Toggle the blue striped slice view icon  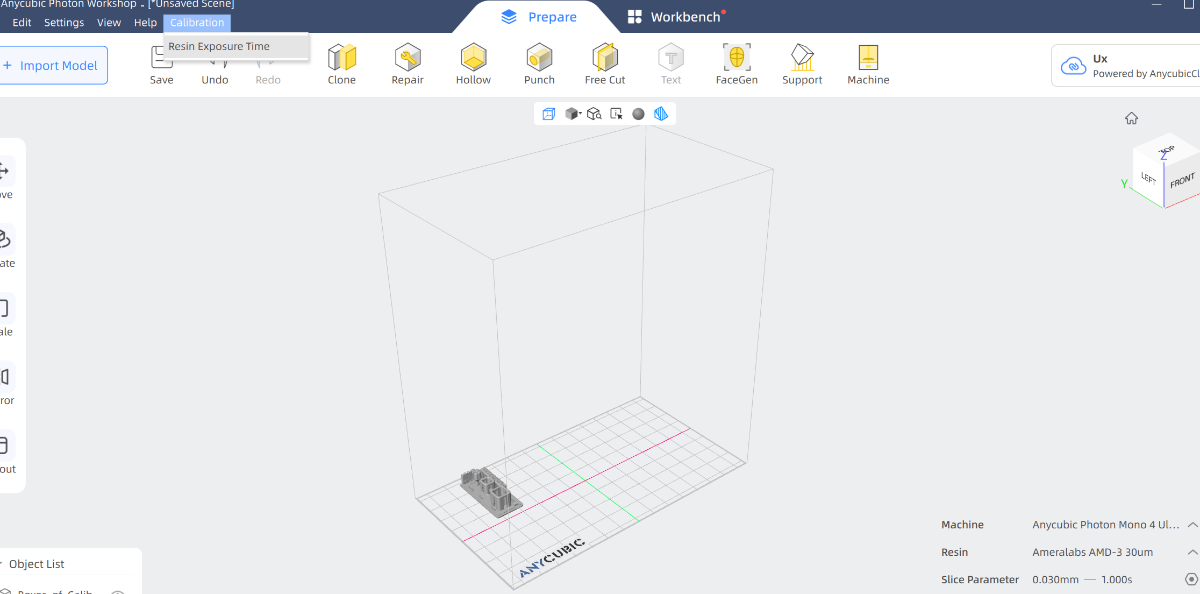660,114
